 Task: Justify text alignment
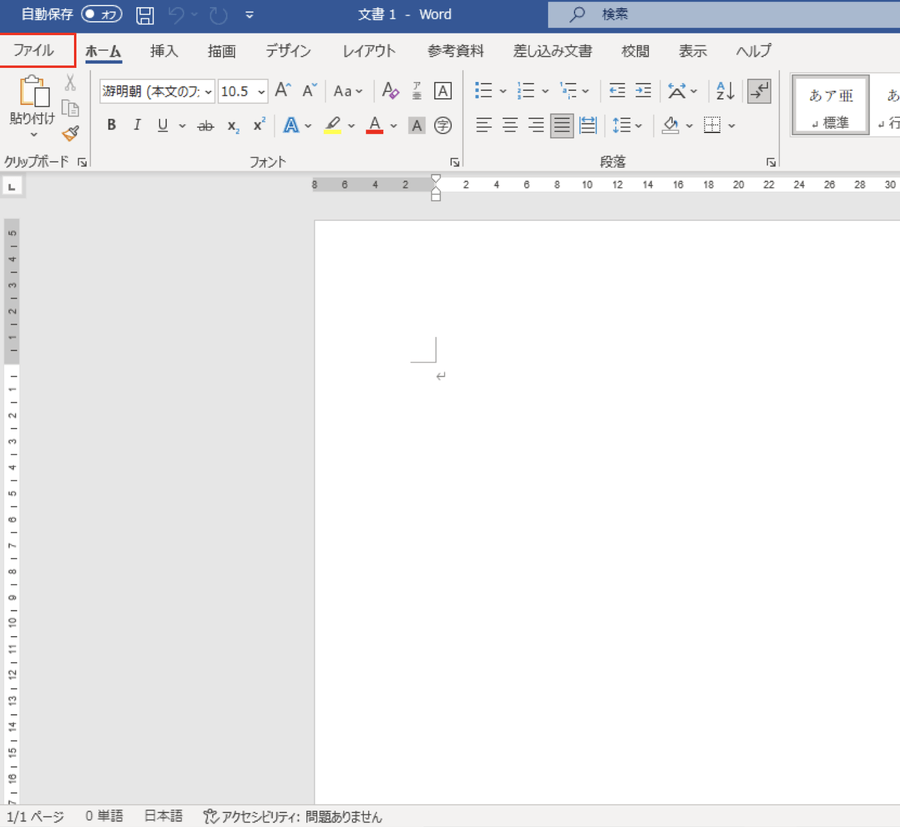(562, 125)
